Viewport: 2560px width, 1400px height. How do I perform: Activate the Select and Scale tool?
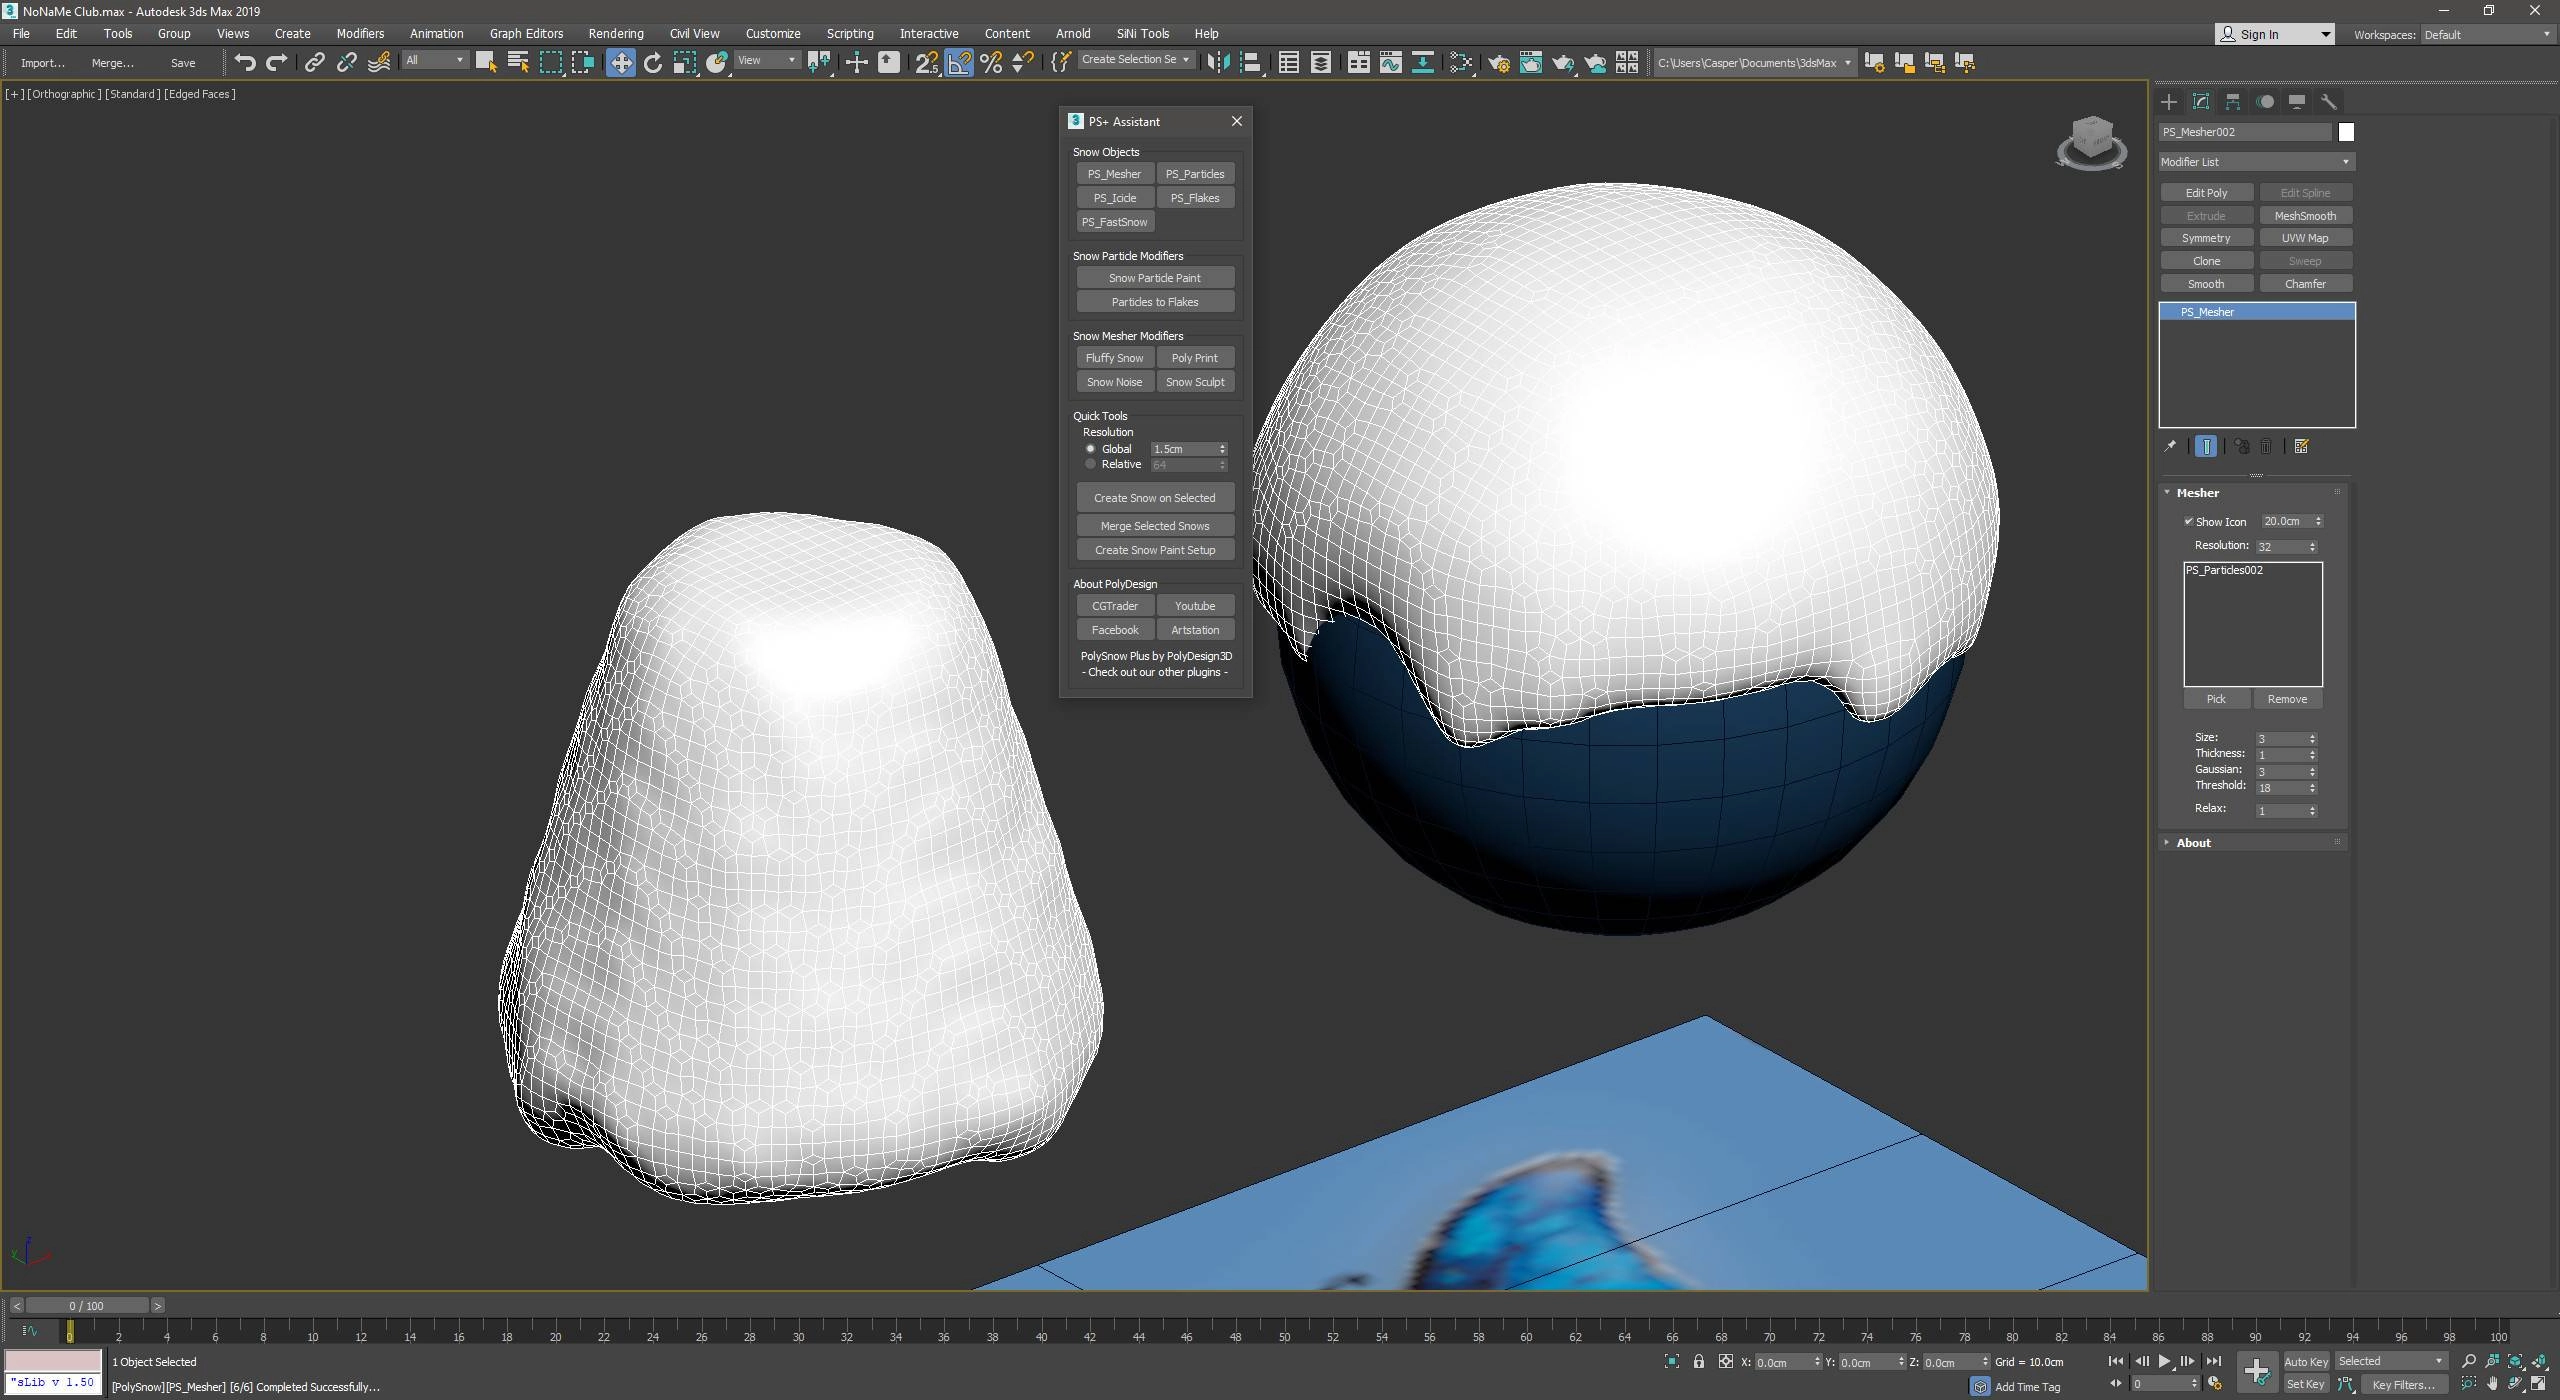click(685, 62)
